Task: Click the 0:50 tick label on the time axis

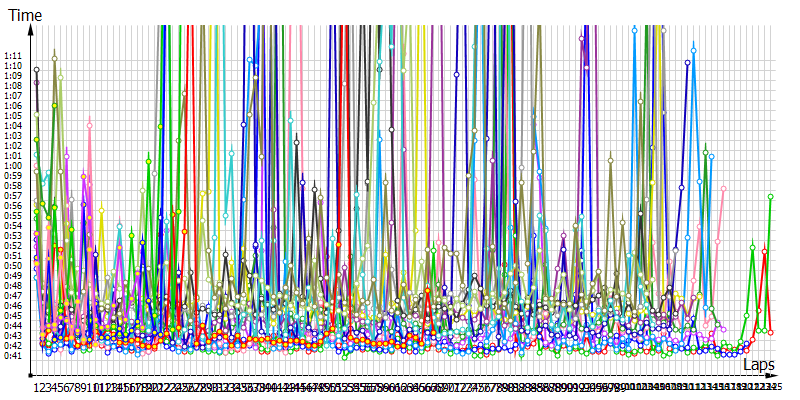Action: click(x=13, y=266)
